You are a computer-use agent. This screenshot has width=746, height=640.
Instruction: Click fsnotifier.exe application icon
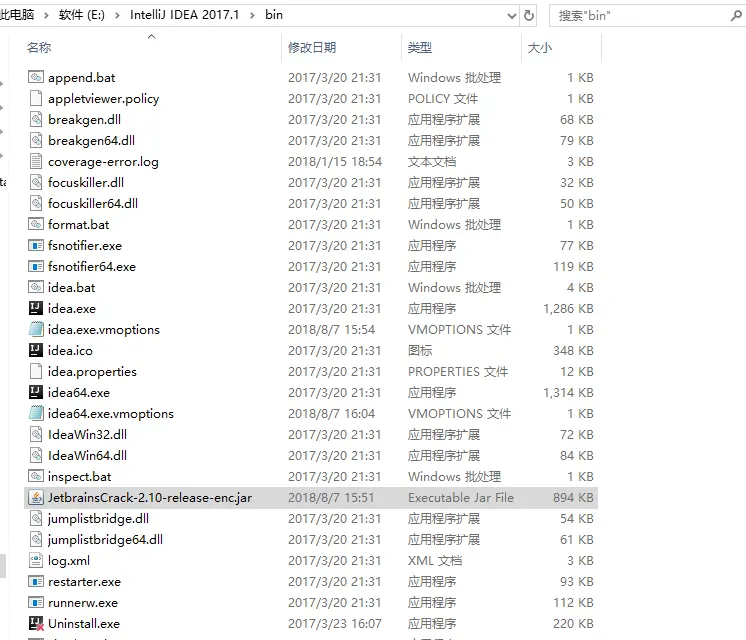click(36, 245)
